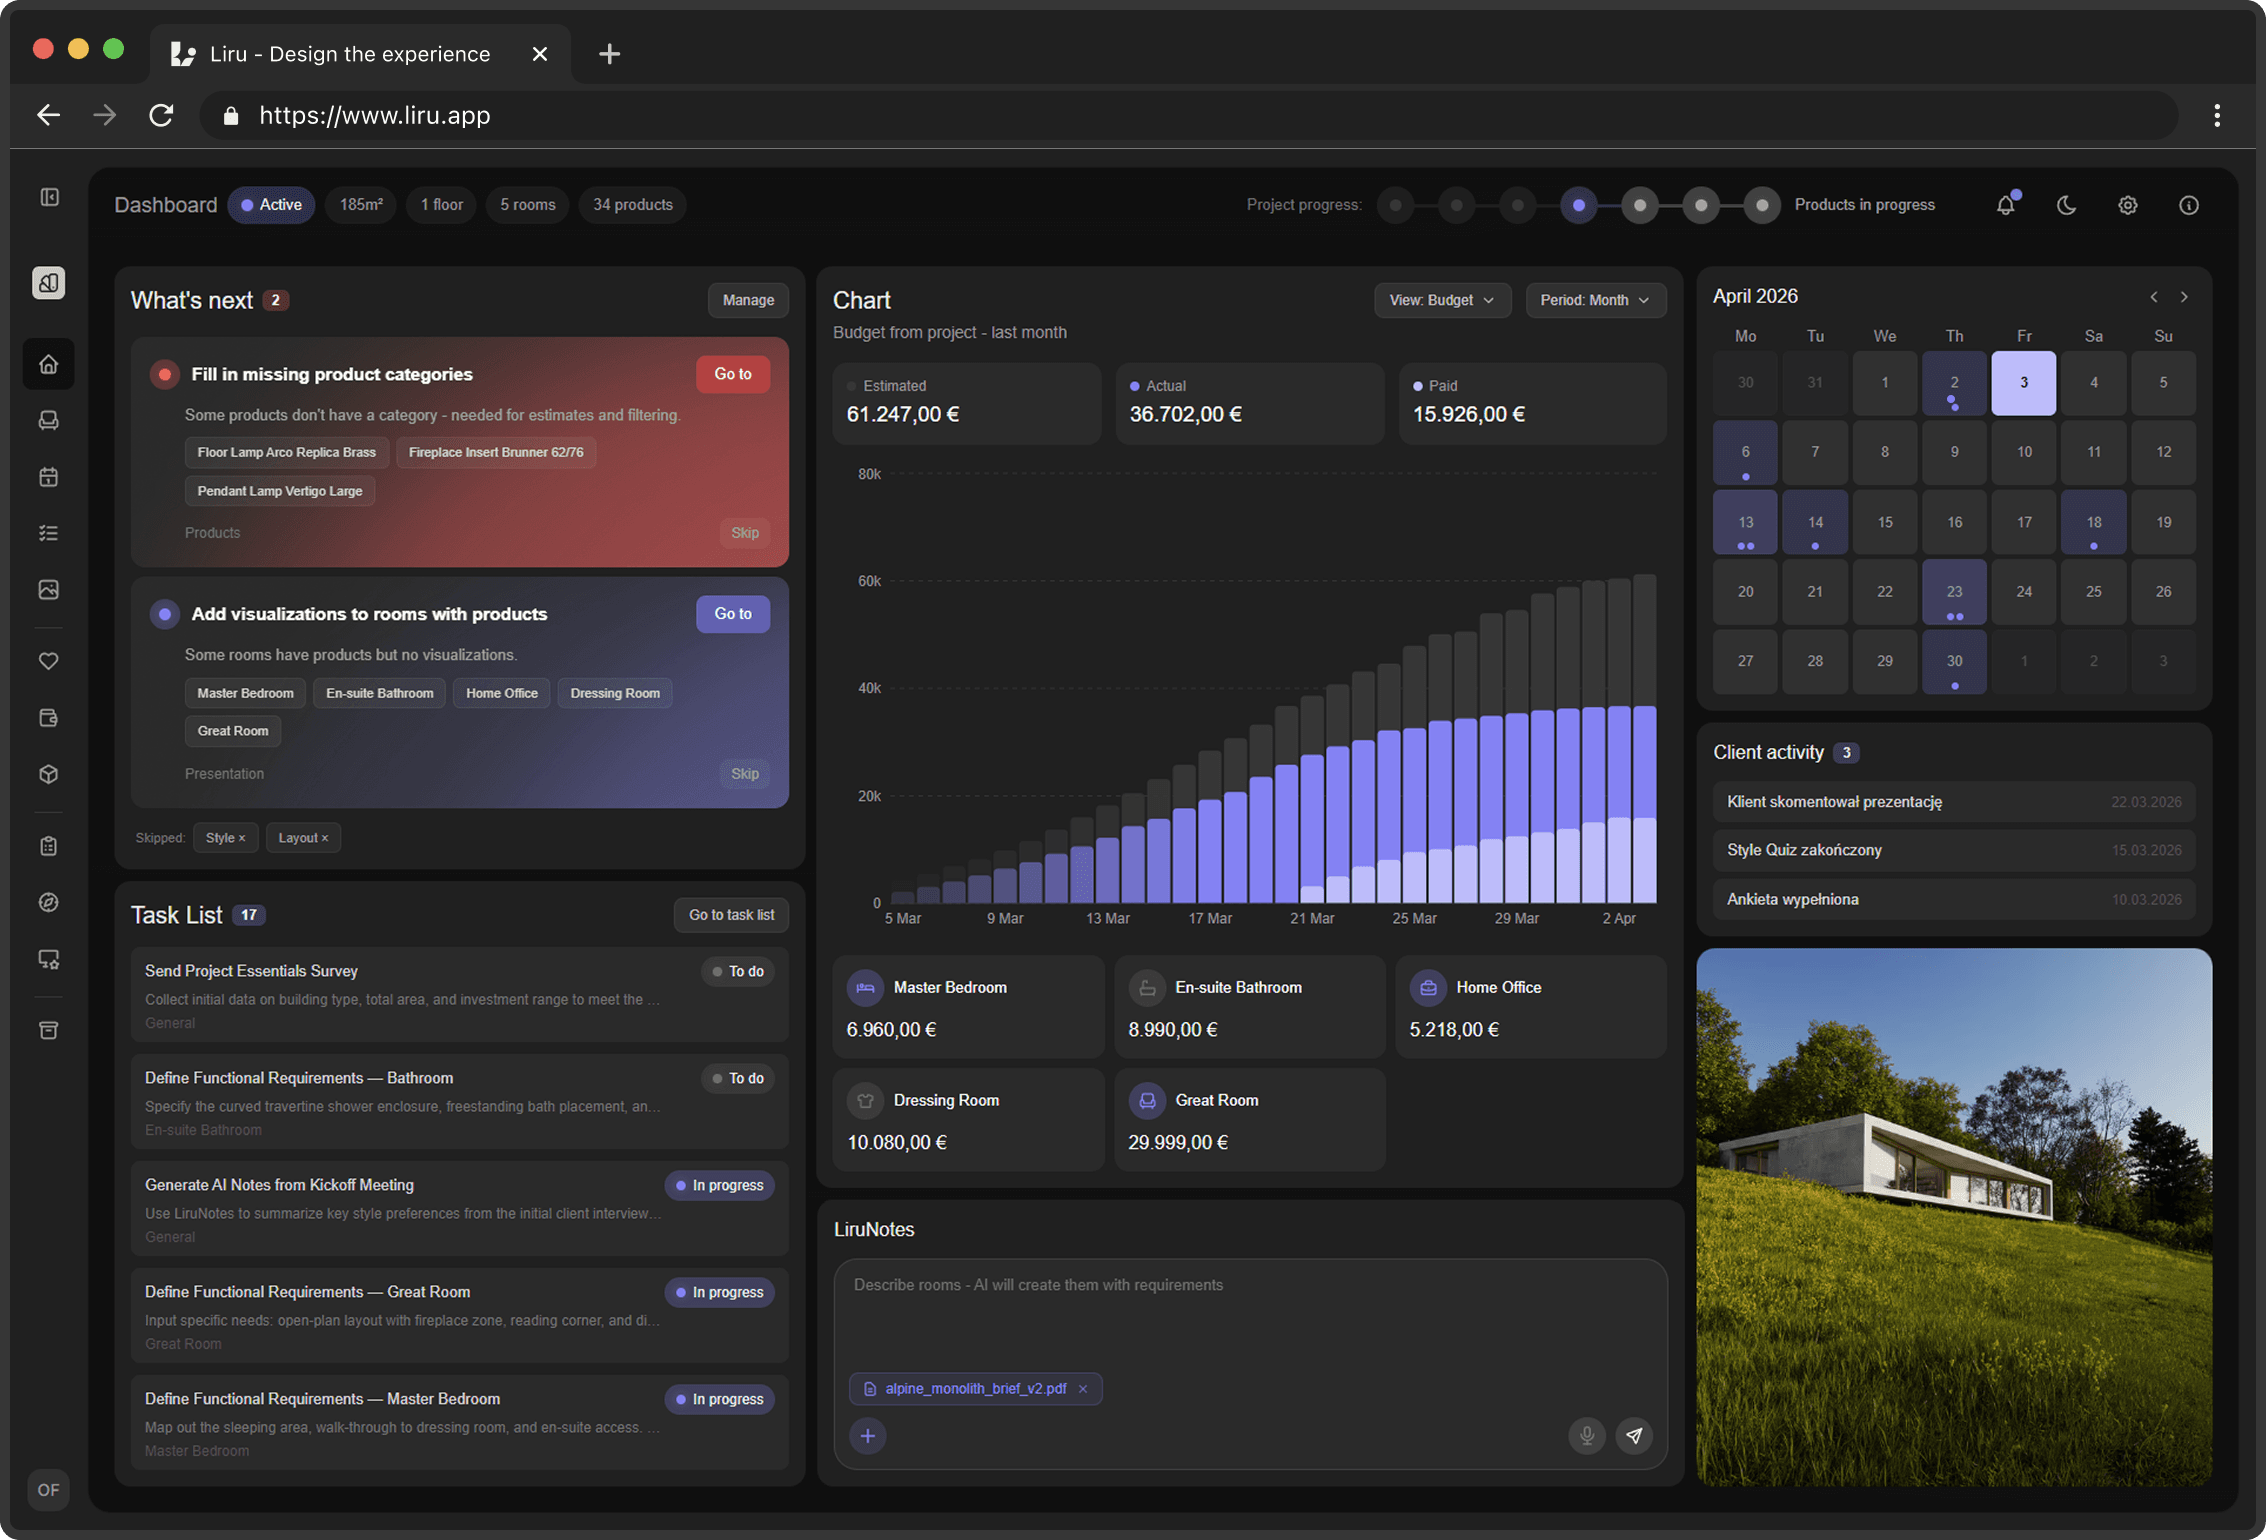
Task: Open the task checklist icon in sidebar
Action: pos(48,532)
